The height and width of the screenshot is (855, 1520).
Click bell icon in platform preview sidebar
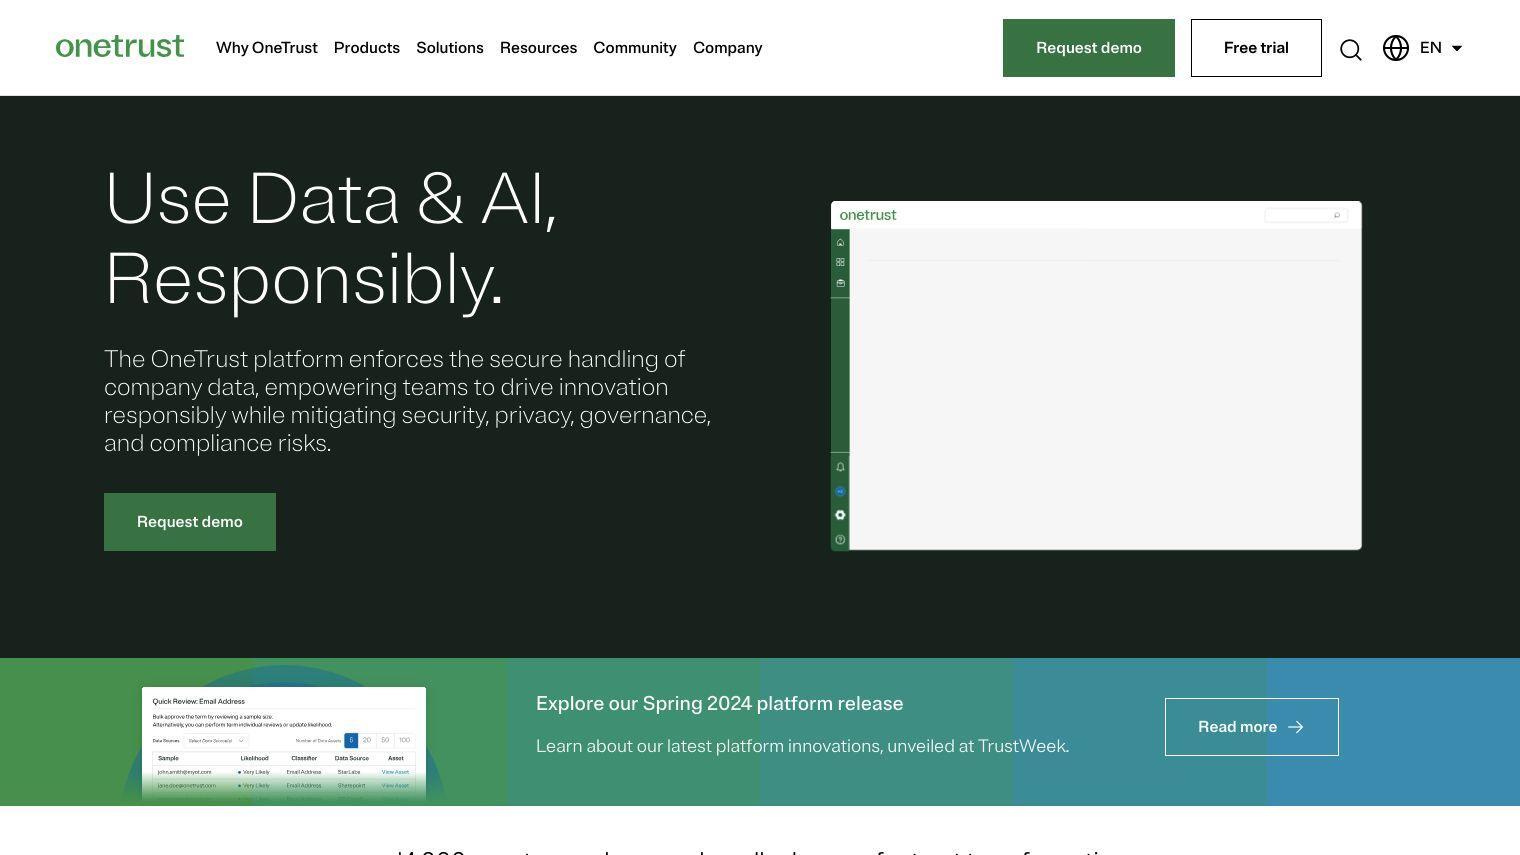[840, 467]
